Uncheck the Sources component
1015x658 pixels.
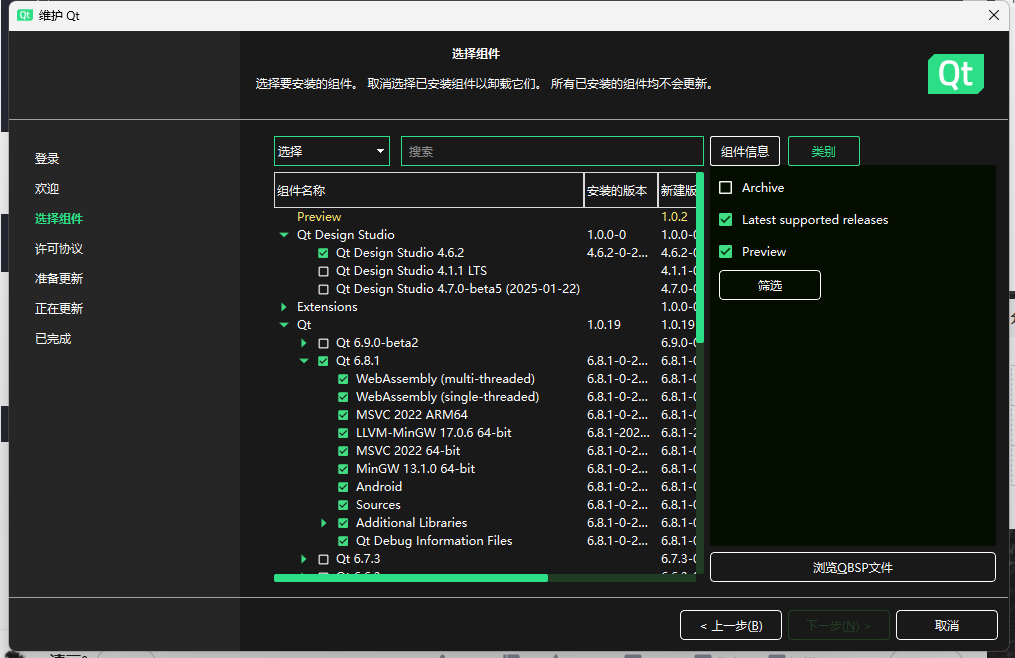(x=343, y=505)
